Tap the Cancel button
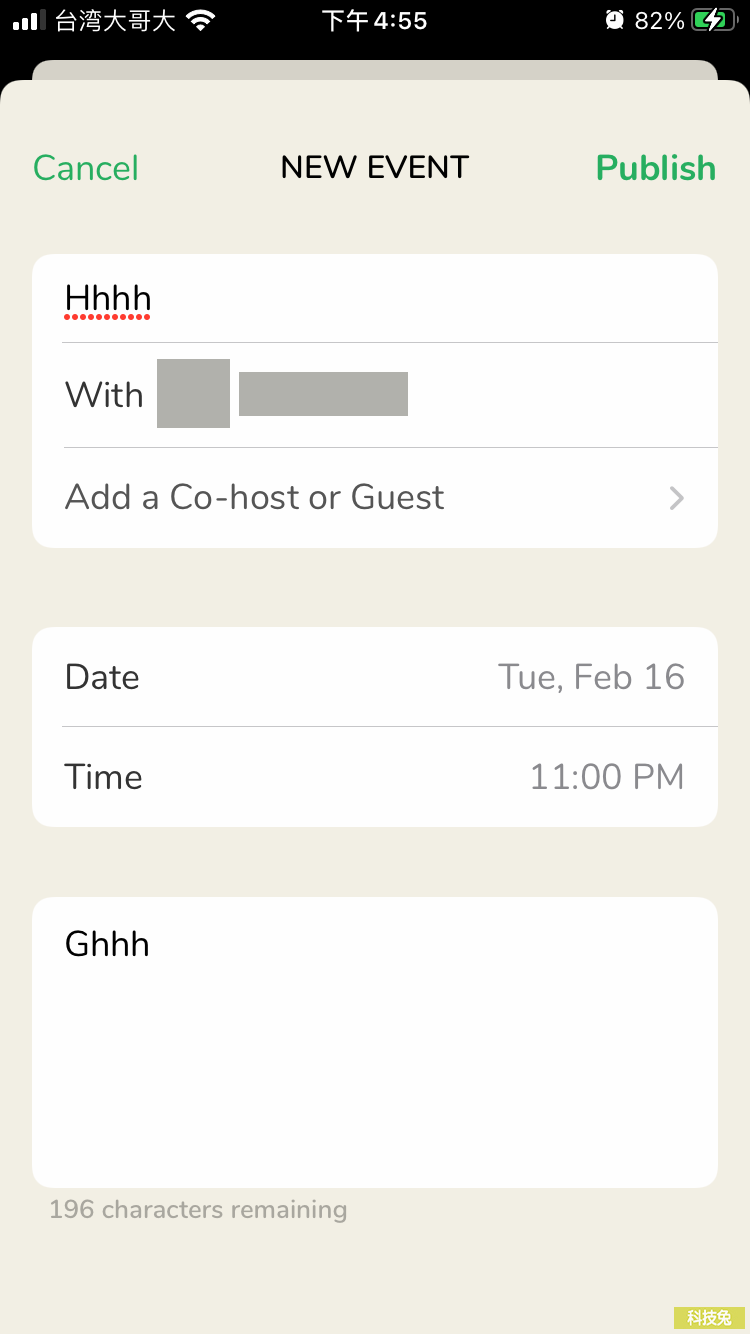The width and height of the screenshot is (750, 1334). tap(86, 168)
